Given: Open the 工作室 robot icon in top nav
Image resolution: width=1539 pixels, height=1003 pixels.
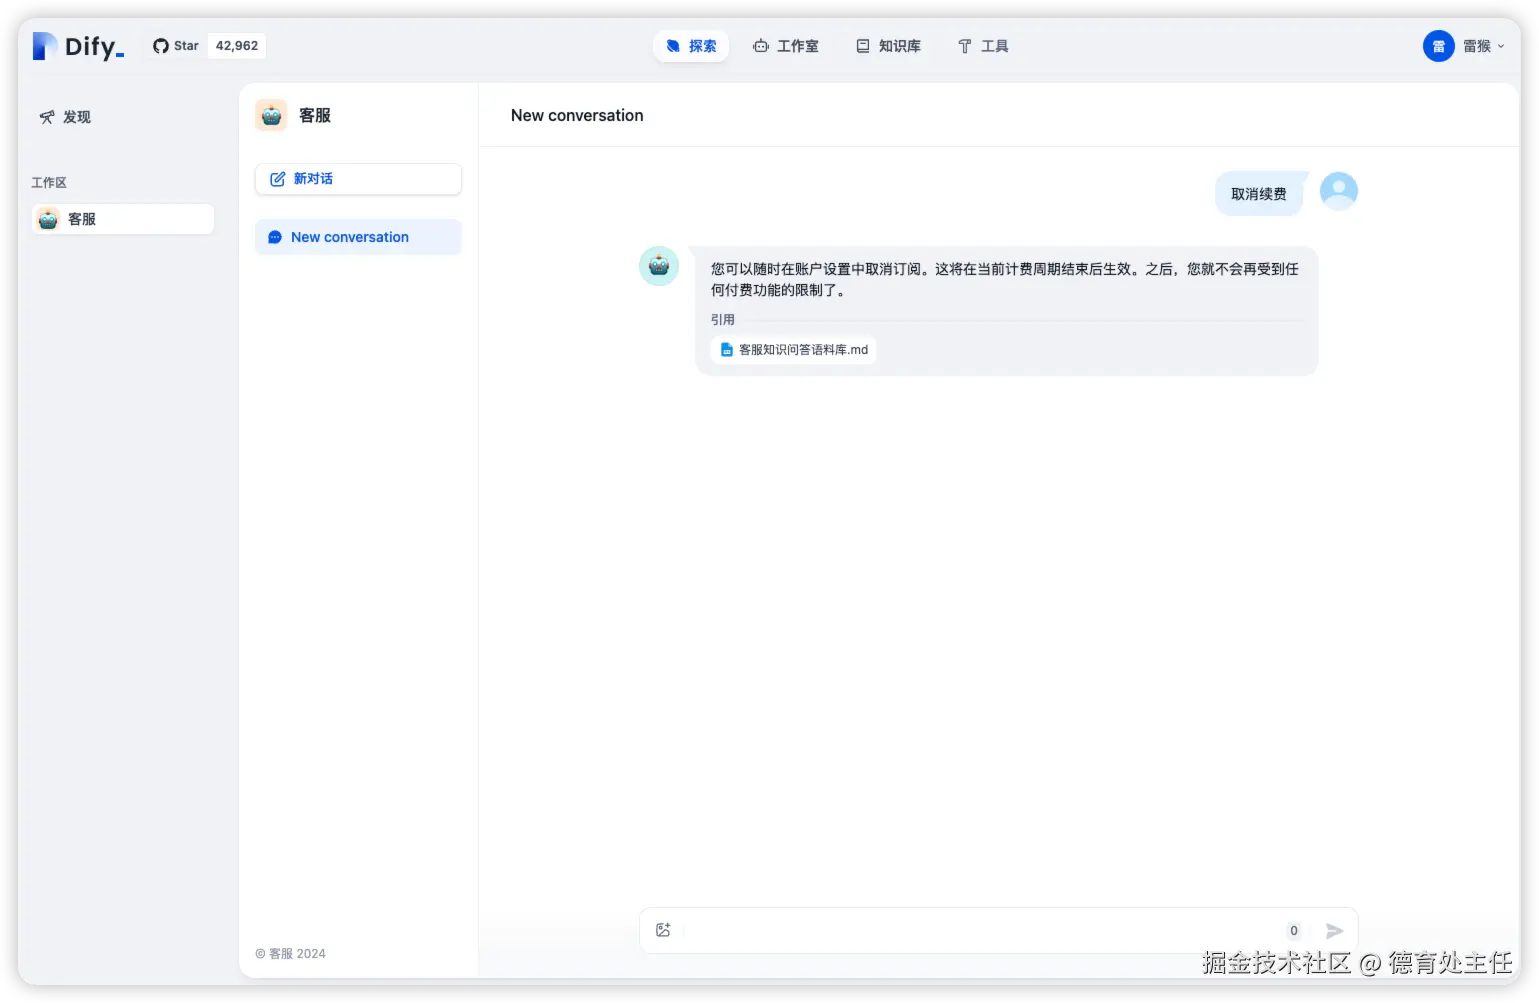Looking at the screenshot, I should (761, 46).
